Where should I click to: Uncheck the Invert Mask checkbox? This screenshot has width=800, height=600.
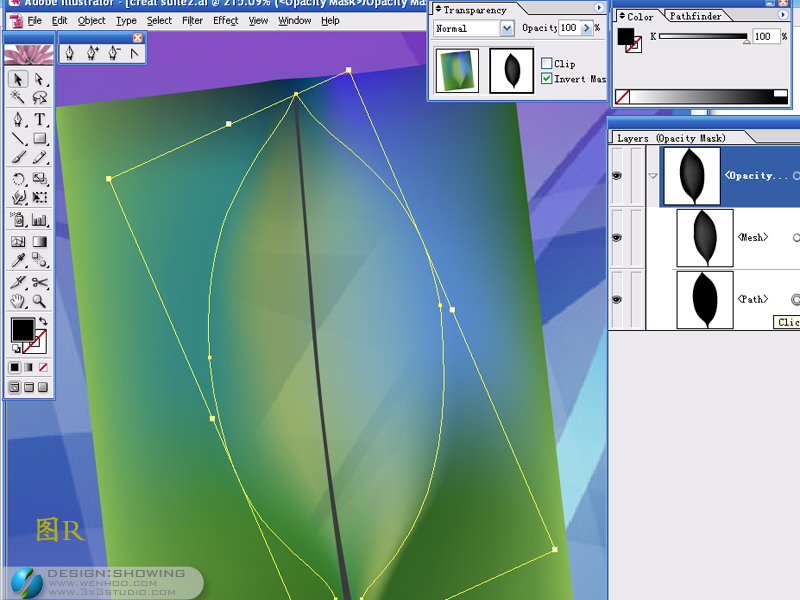(546, 79)
